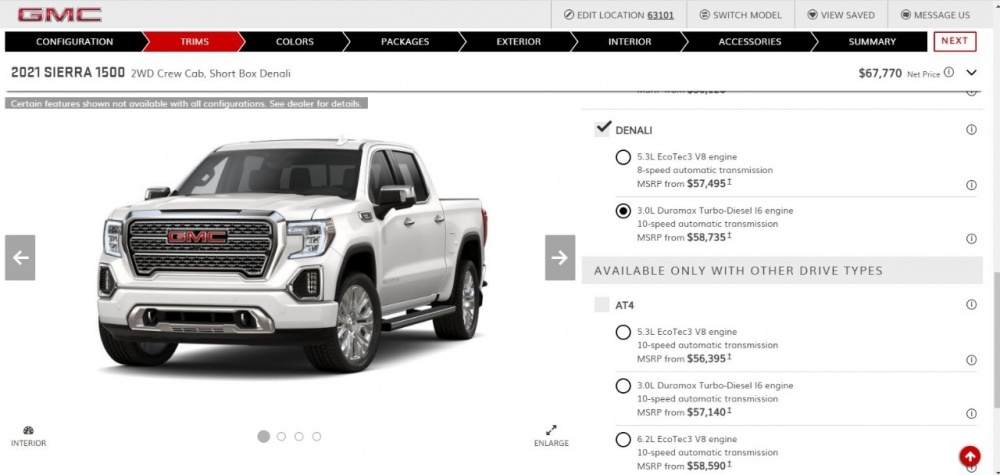The width and height of the screenshot is (1000, 475).
Task: Select Denali 5.3L EcoTec3 V8 engine
Action: (623, 157)
